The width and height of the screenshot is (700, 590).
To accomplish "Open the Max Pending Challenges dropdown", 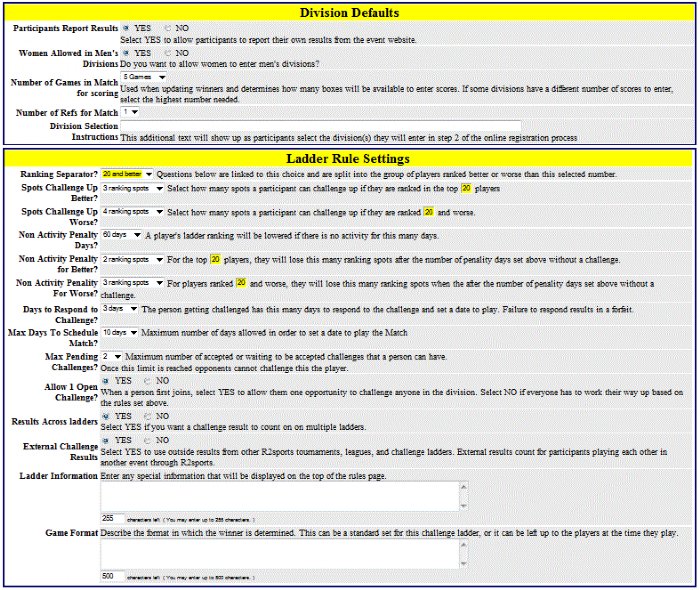I will pyautogui.click(x=111, y=356).
